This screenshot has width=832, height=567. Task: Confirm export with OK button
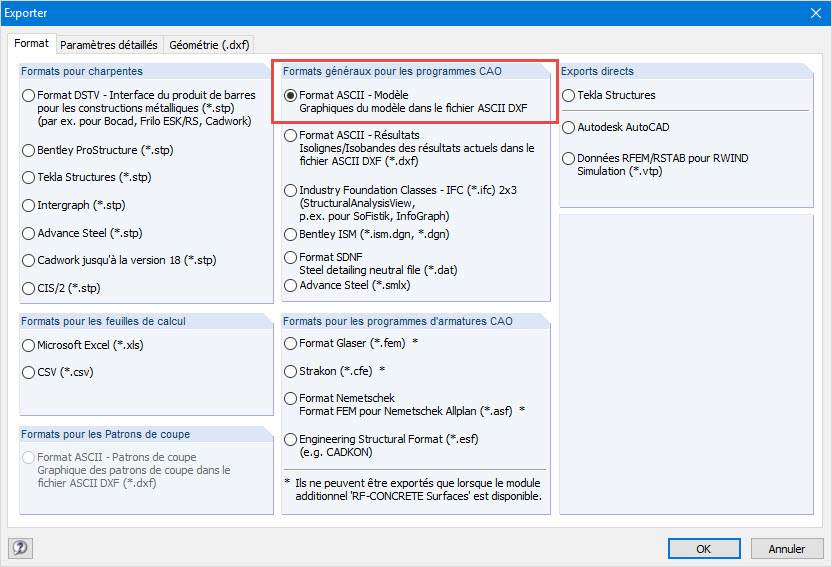(x=704, y=549)
